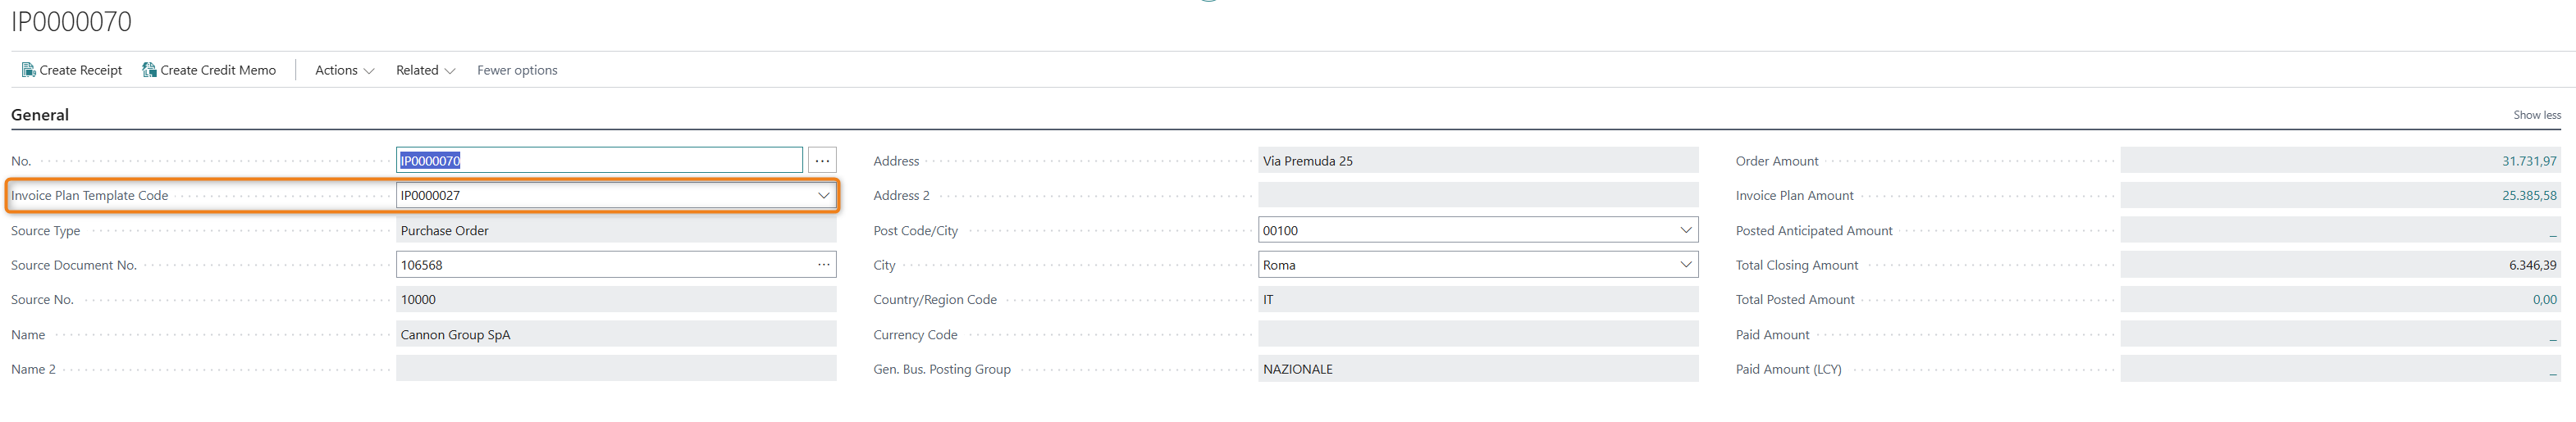This screenshot has width=2576, height=422.
Task: Click the Gen. Bus. Posting Group field
Action: click(x=1477, y=369)
